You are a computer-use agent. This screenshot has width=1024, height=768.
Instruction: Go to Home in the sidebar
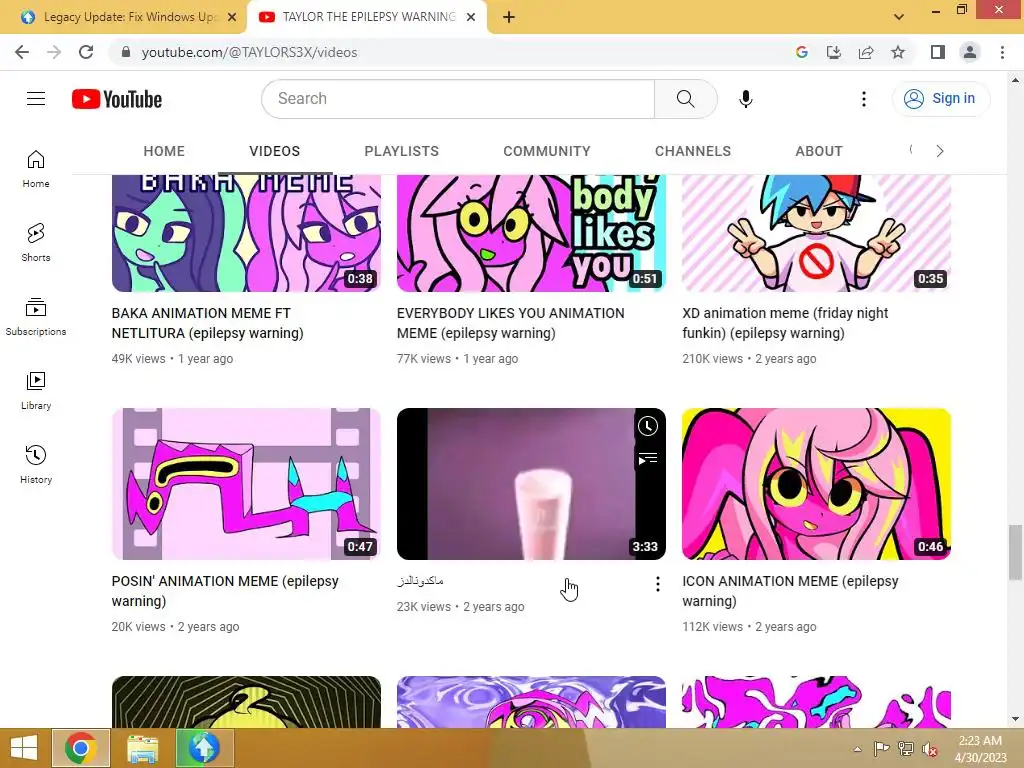[36, 168]
